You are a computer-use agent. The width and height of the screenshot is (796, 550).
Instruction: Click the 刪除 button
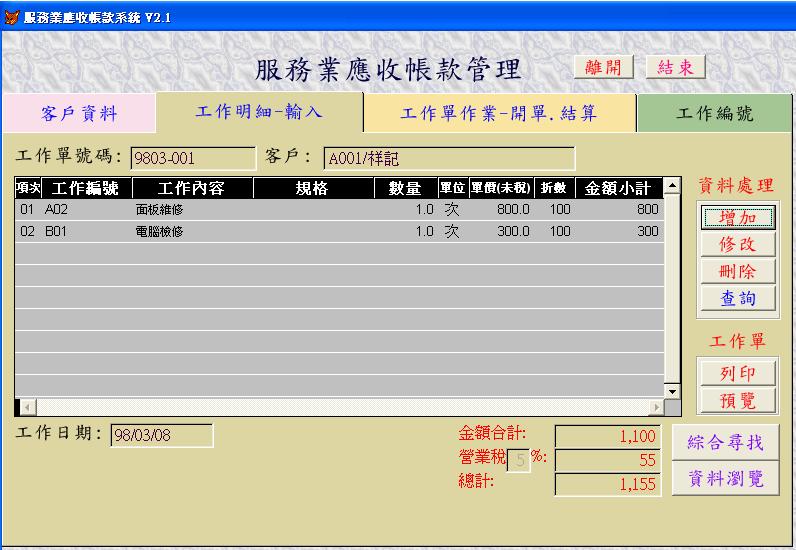[738, 272]
